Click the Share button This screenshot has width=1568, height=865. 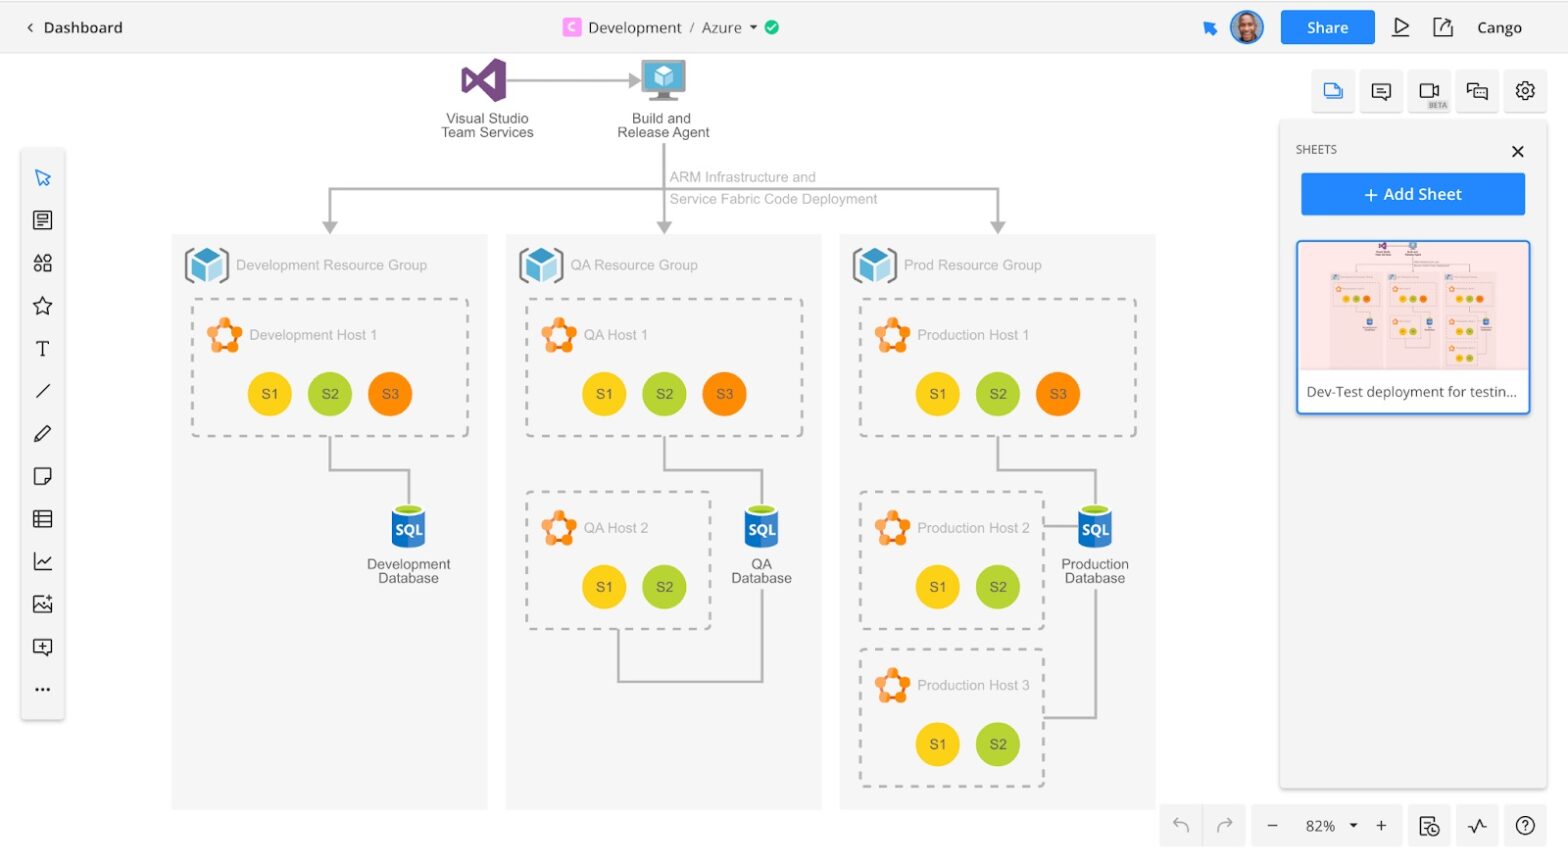click(x=1327, y=27)
